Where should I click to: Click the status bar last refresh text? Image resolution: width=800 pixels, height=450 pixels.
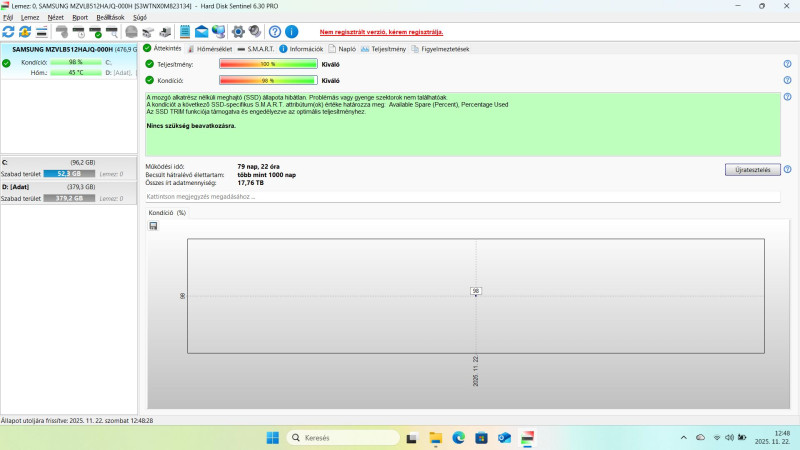click(77, 420)
